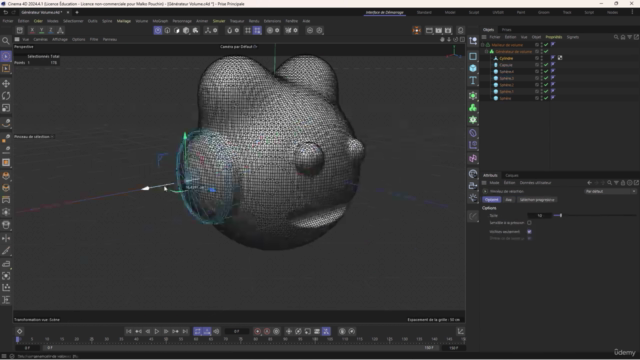Select the Scale tool in left toolbar

coord(6,108)
